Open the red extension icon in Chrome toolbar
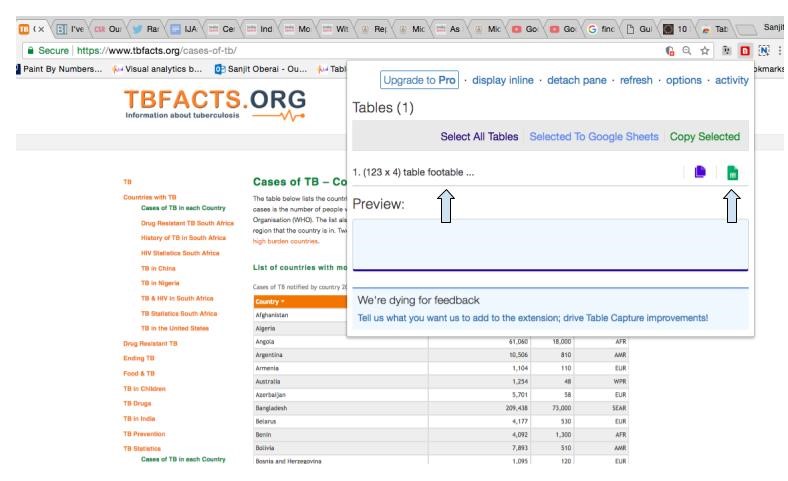Viewport: 788px width, 481px height. [x=745, y=51]
